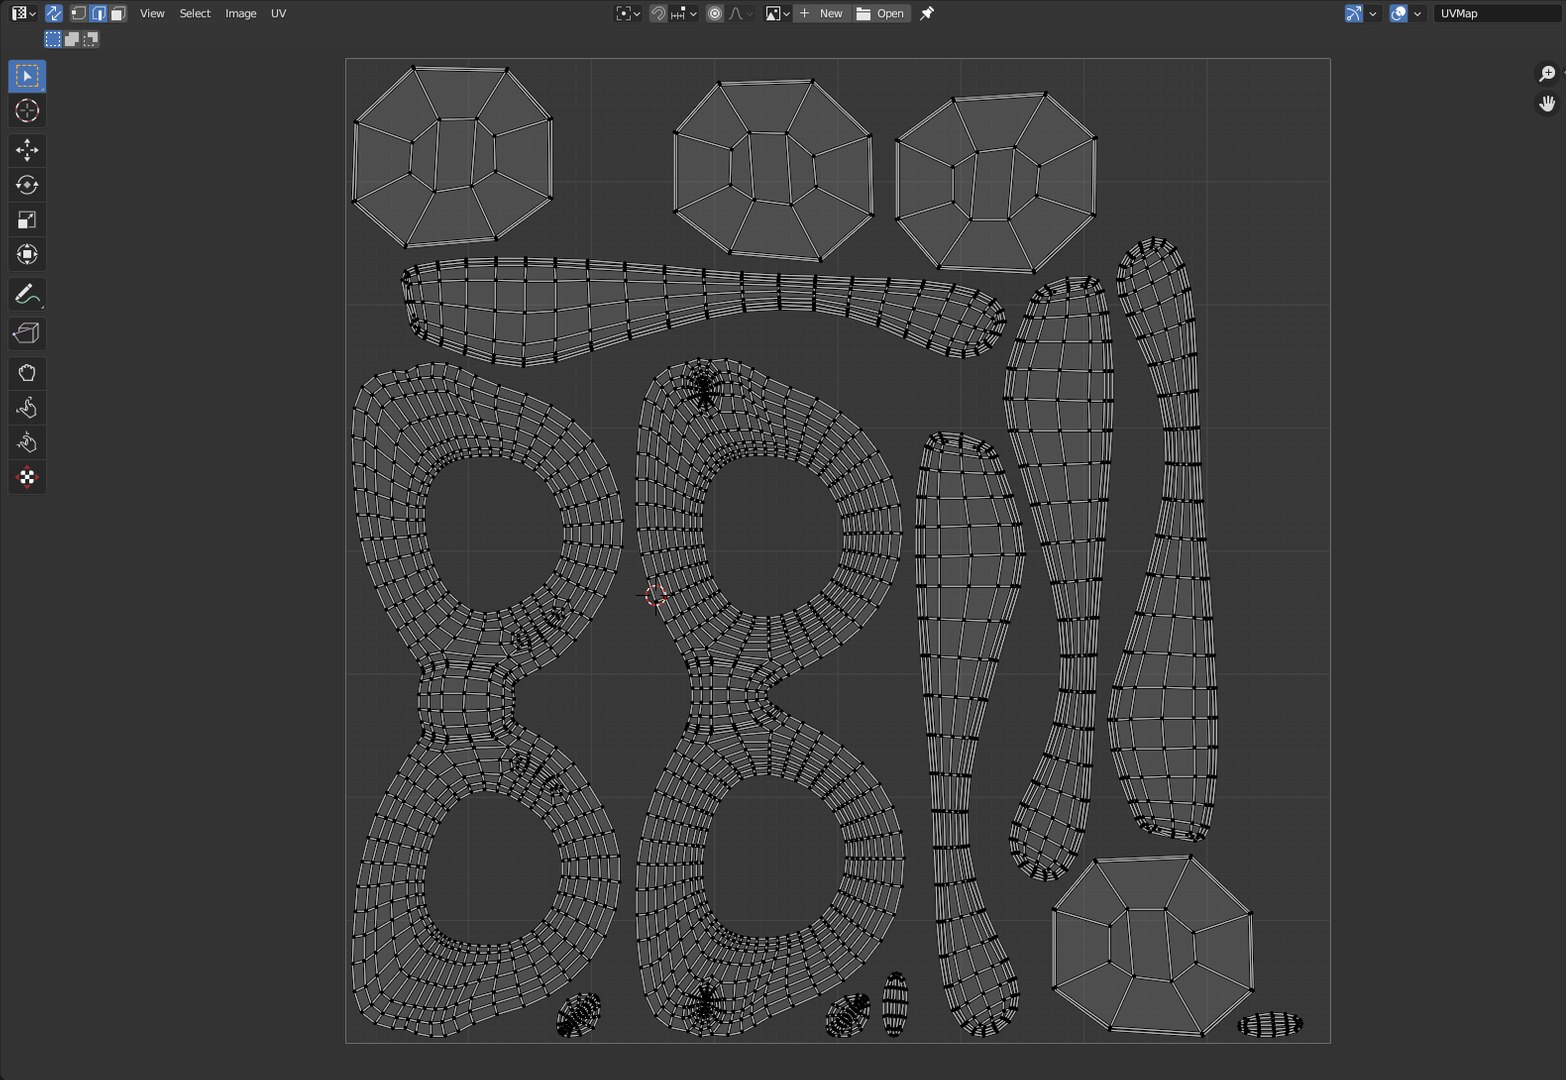Click the pan hand gizmo
The image size is (1566, 1080).
pos(1547,104)
